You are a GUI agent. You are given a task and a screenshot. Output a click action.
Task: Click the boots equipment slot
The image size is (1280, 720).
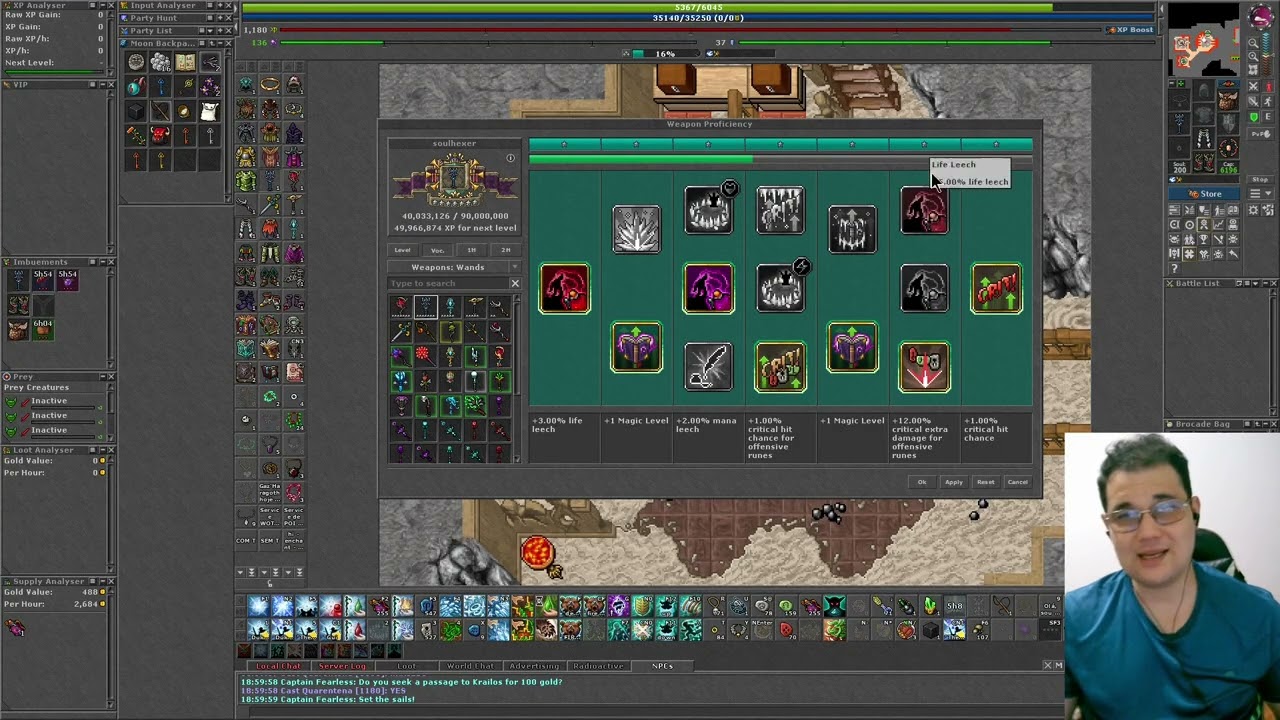click(x=1204, y=162)
